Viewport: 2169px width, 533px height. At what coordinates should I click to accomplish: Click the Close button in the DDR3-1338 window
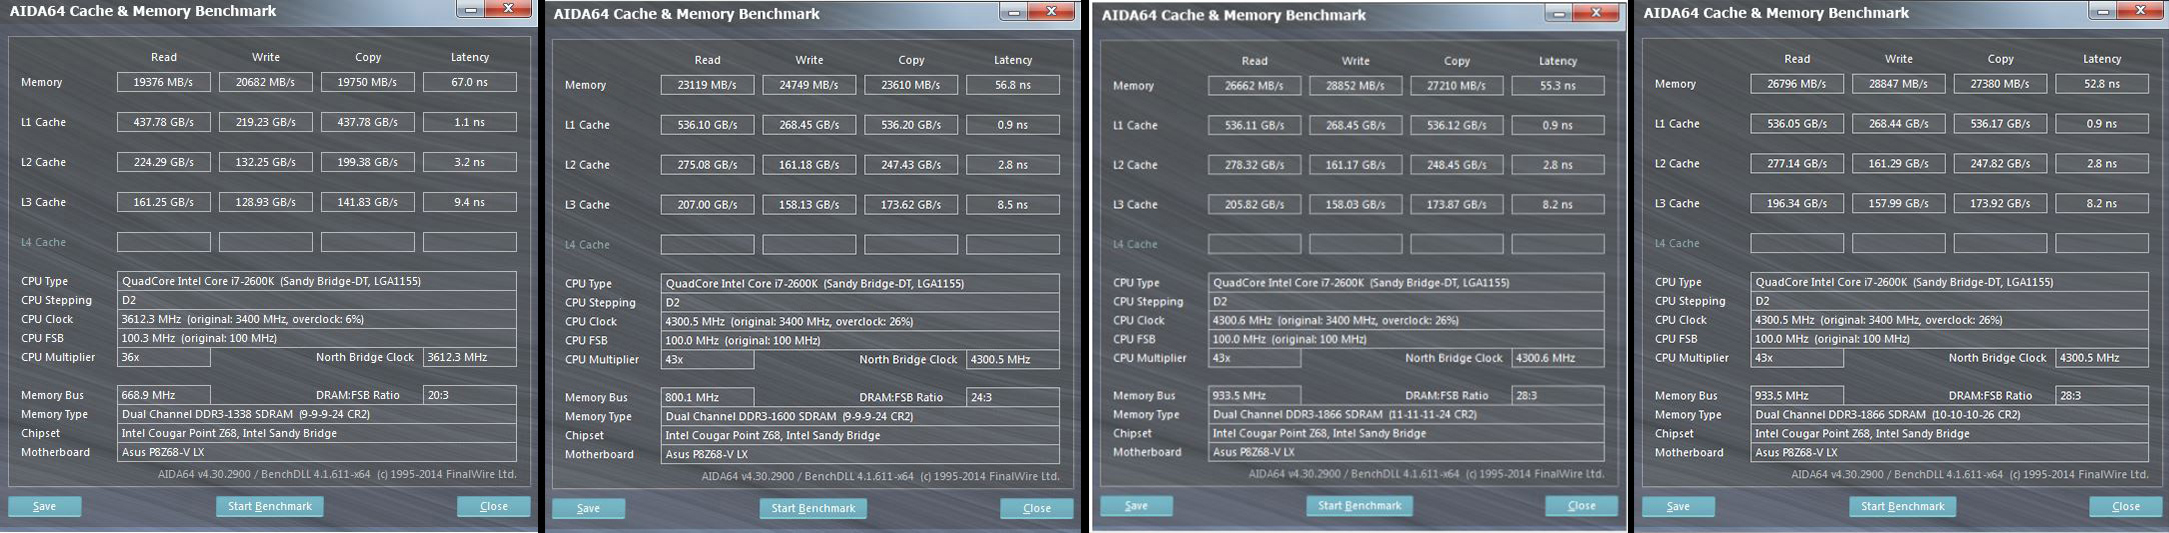pos(494,506)
